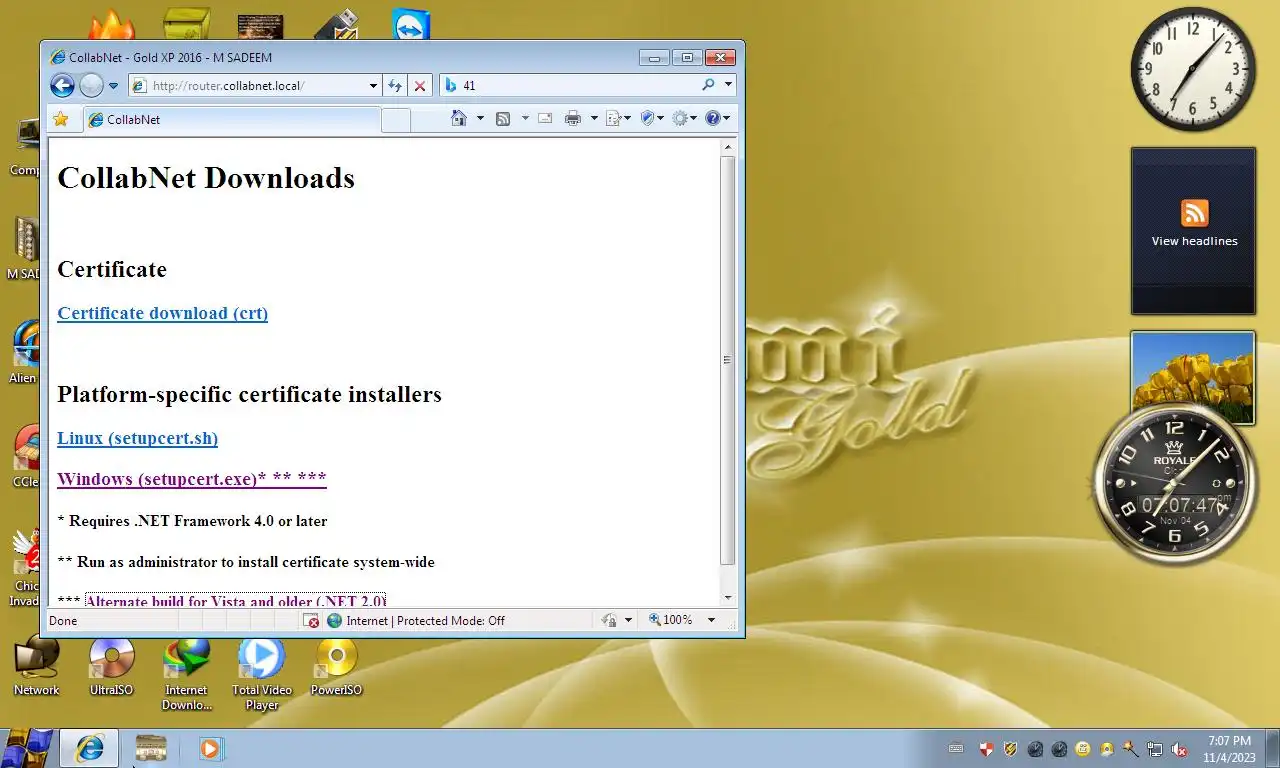Viewport: 1280px width, 768px height.
Task: Print the page with the printer icon
Action: click(x=573, y=118)
